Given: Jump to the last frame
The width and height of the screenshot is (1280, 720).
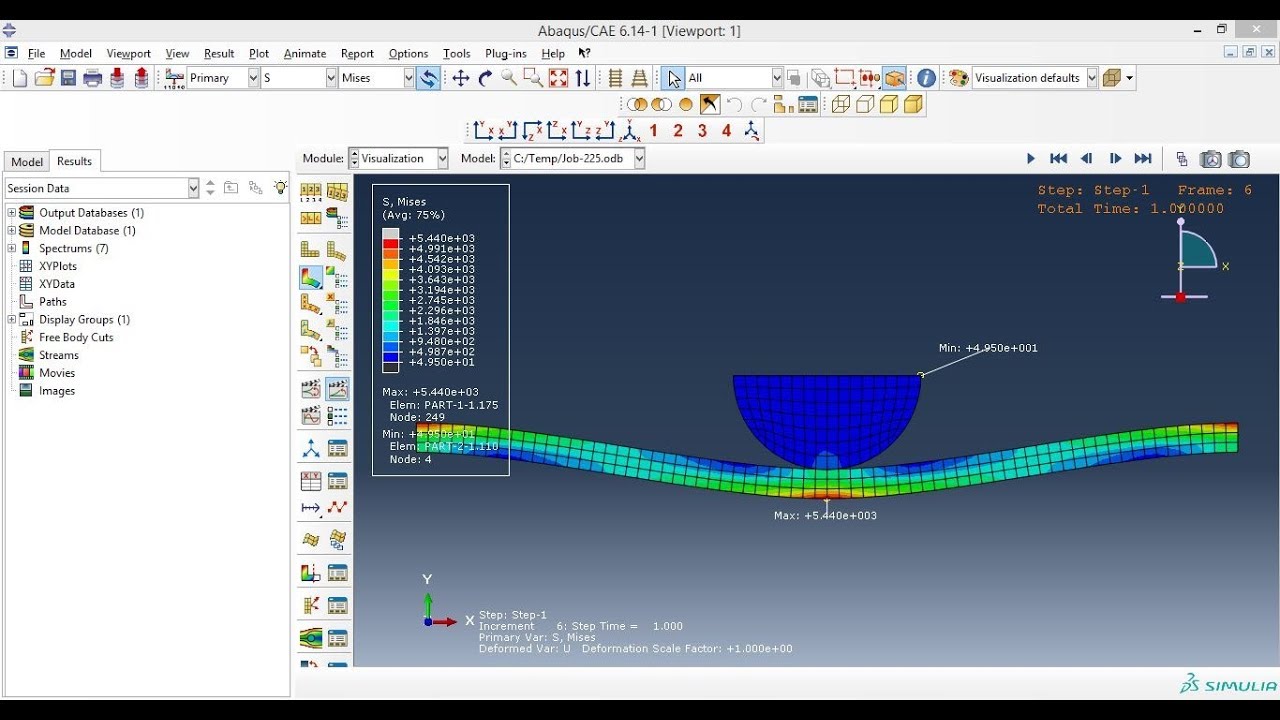Looking at the screenshot, I should tap(1143, 158).
